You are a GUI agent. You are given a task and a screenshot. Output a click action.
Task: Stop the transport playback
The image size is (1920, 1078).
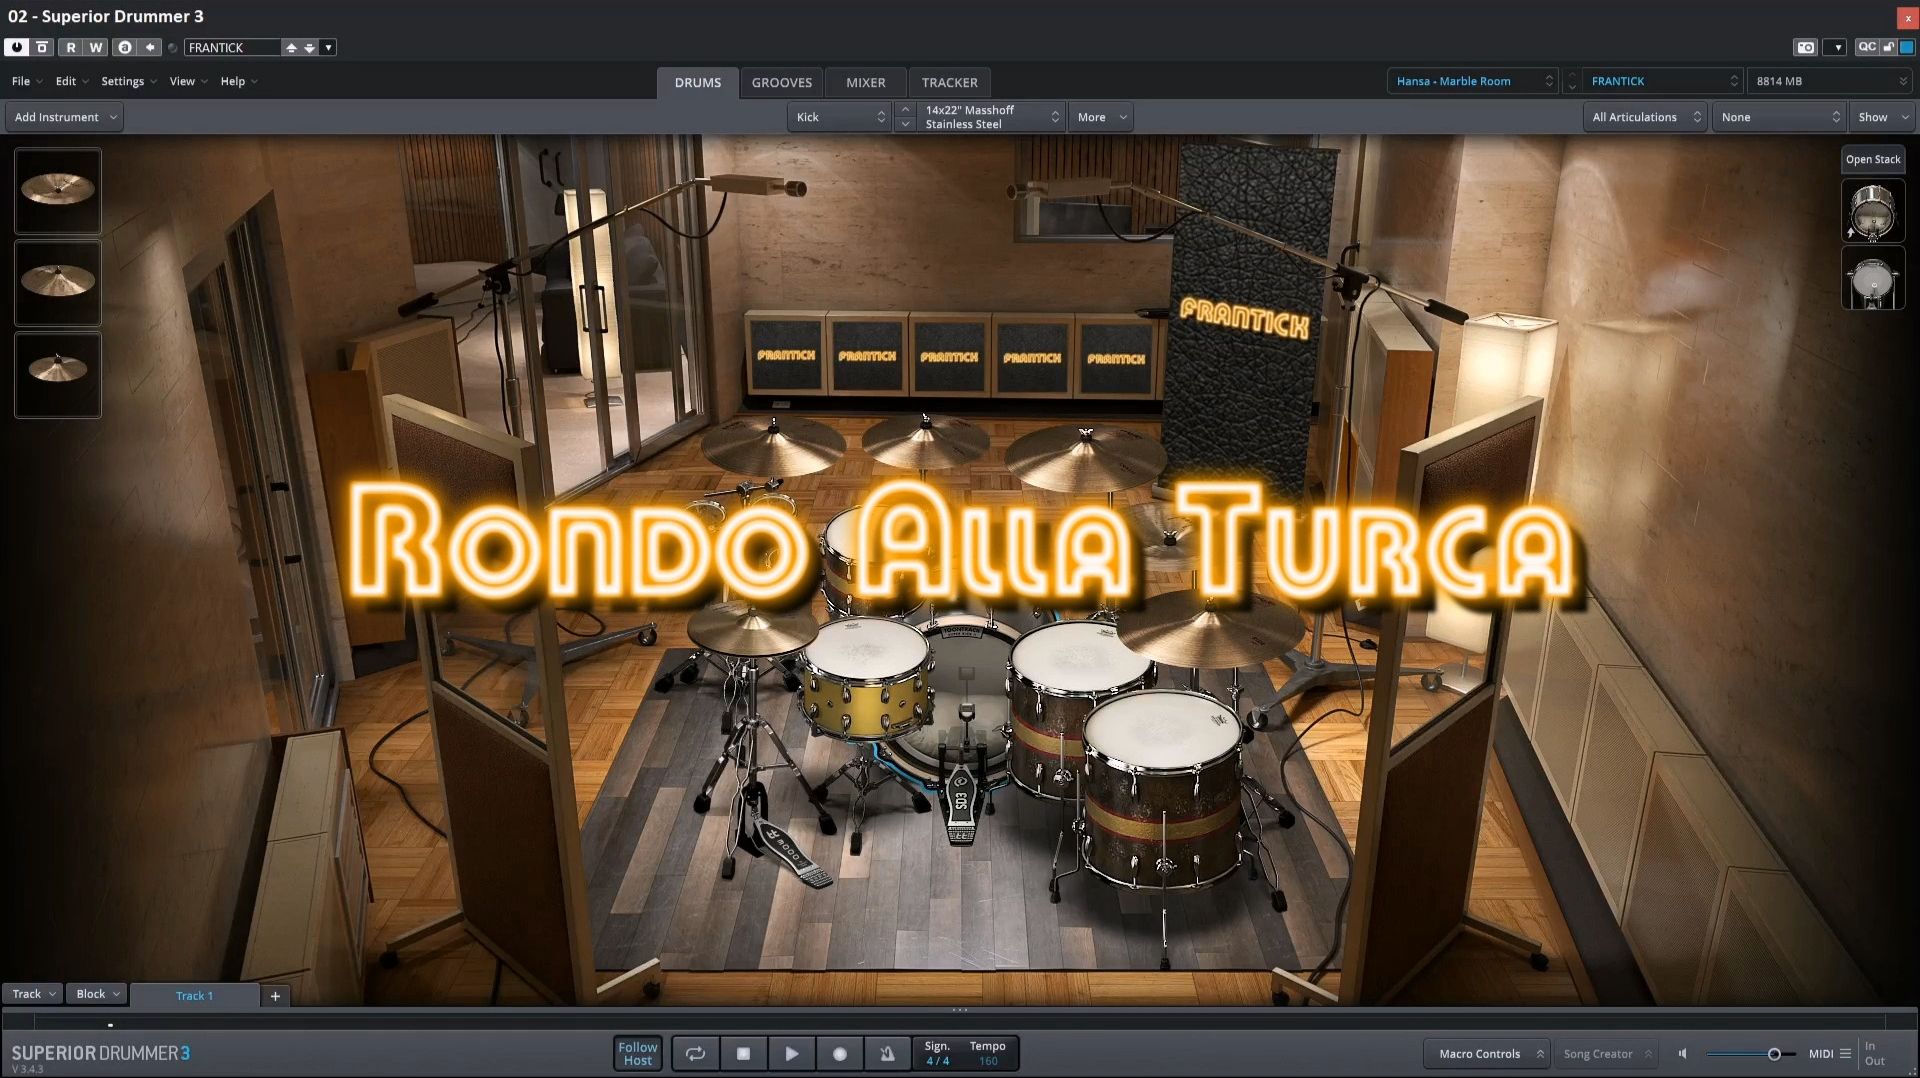pos(743,1053)
